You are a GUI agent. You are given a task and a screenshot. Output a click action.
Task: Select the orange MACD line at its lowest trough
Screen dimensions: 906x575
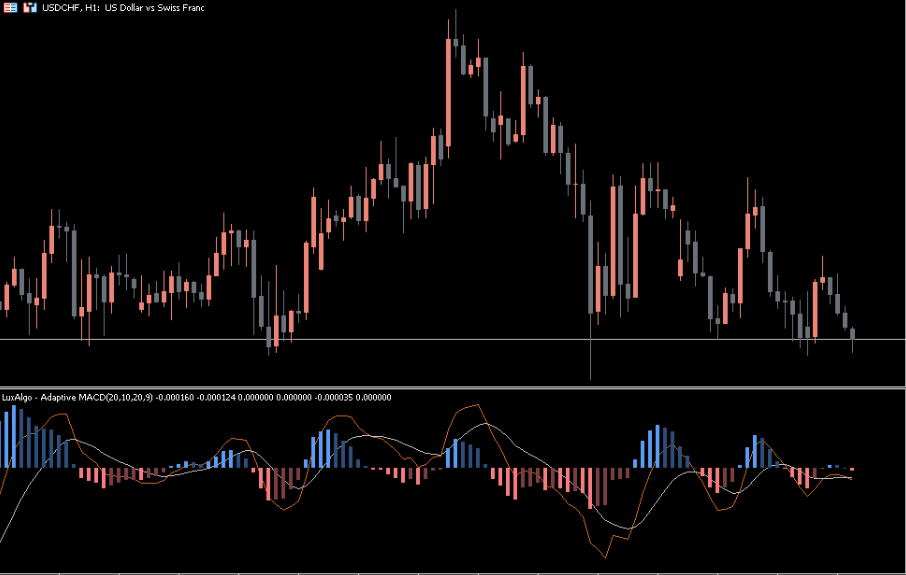coord(606,557)
